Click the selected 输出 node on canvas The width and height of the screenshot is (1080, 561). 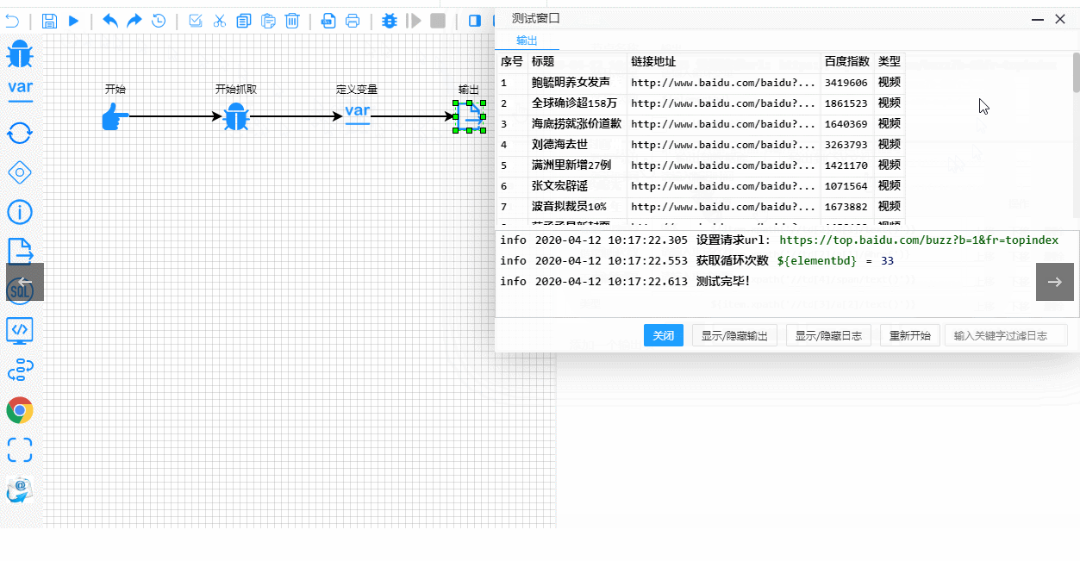click(x=469, y=116)
